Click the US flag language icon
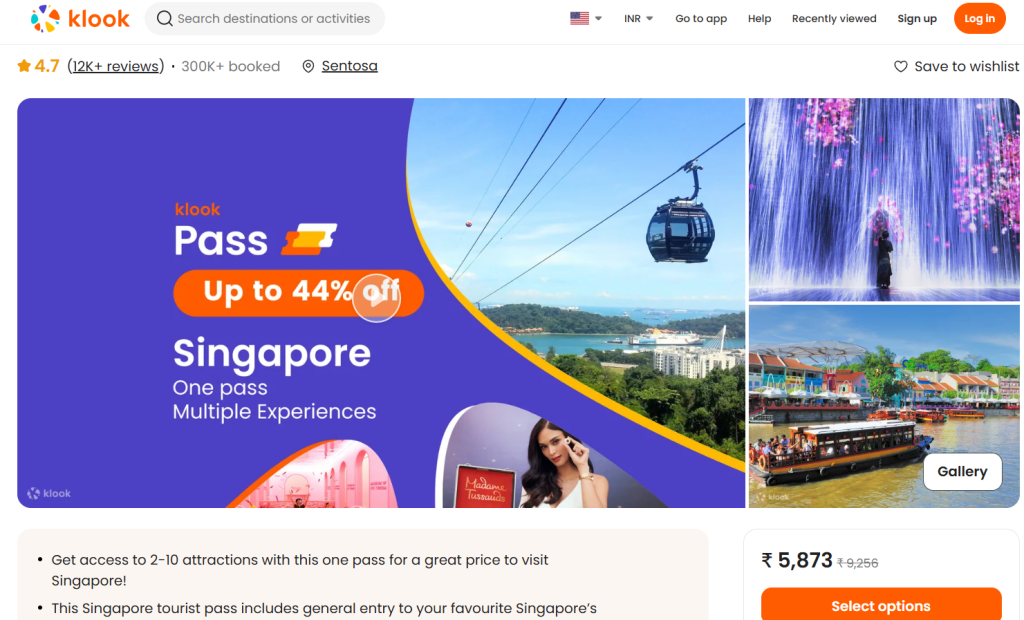 coord(579,18)
